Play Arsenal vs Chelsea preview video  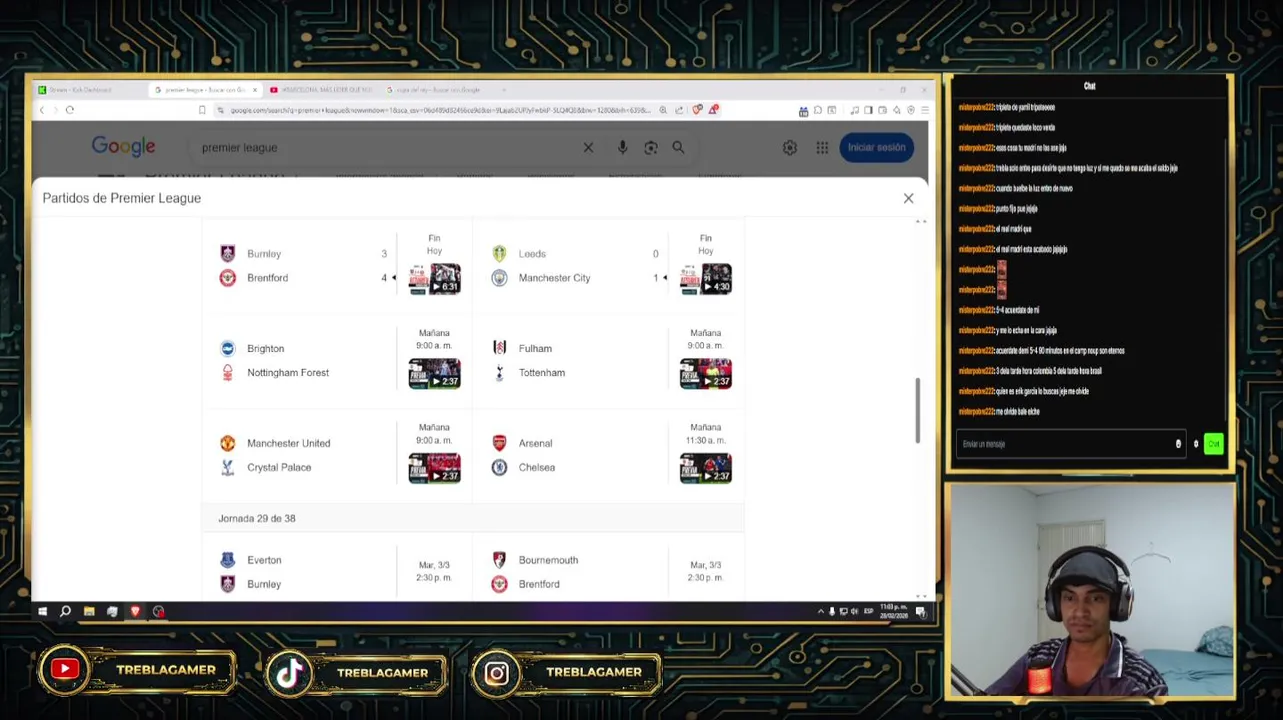click(705, 468)
